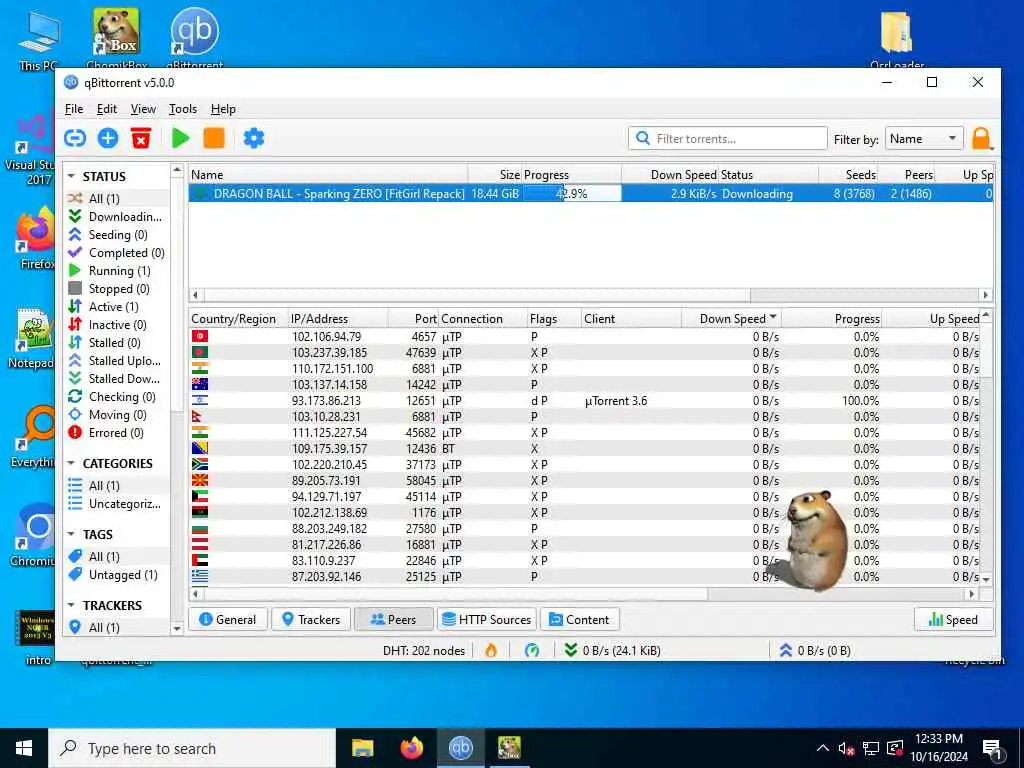This screenshot has height=768, width=1024.
Task: Click the orange lock UI icon
Action: pos(982,138)
